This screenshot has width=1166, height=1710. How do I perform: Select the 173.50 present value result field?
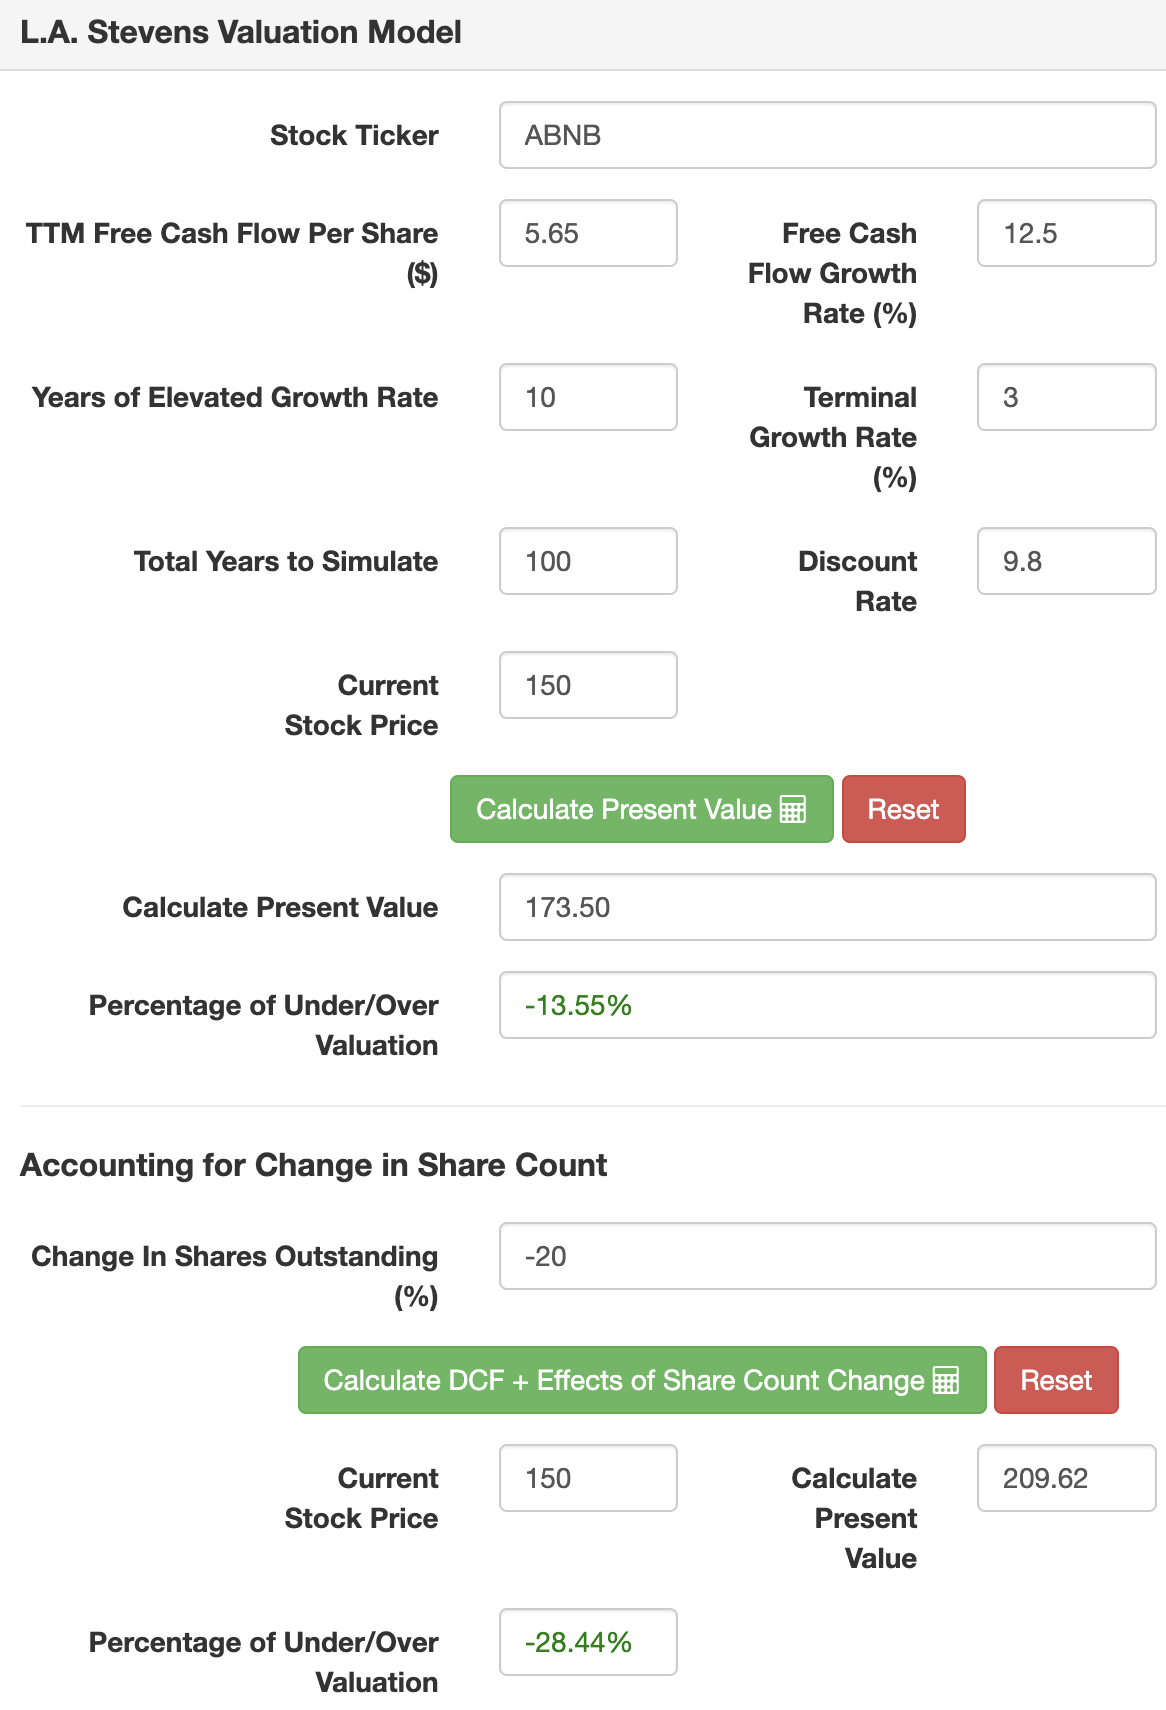tap(827, 907)
